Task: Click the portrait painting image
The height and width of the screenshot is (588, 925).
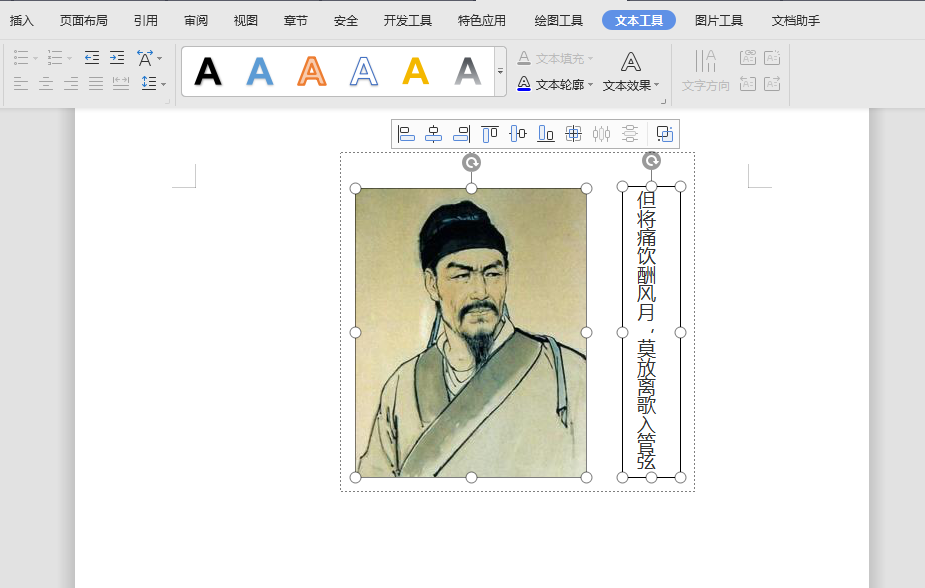Action: 471,333
